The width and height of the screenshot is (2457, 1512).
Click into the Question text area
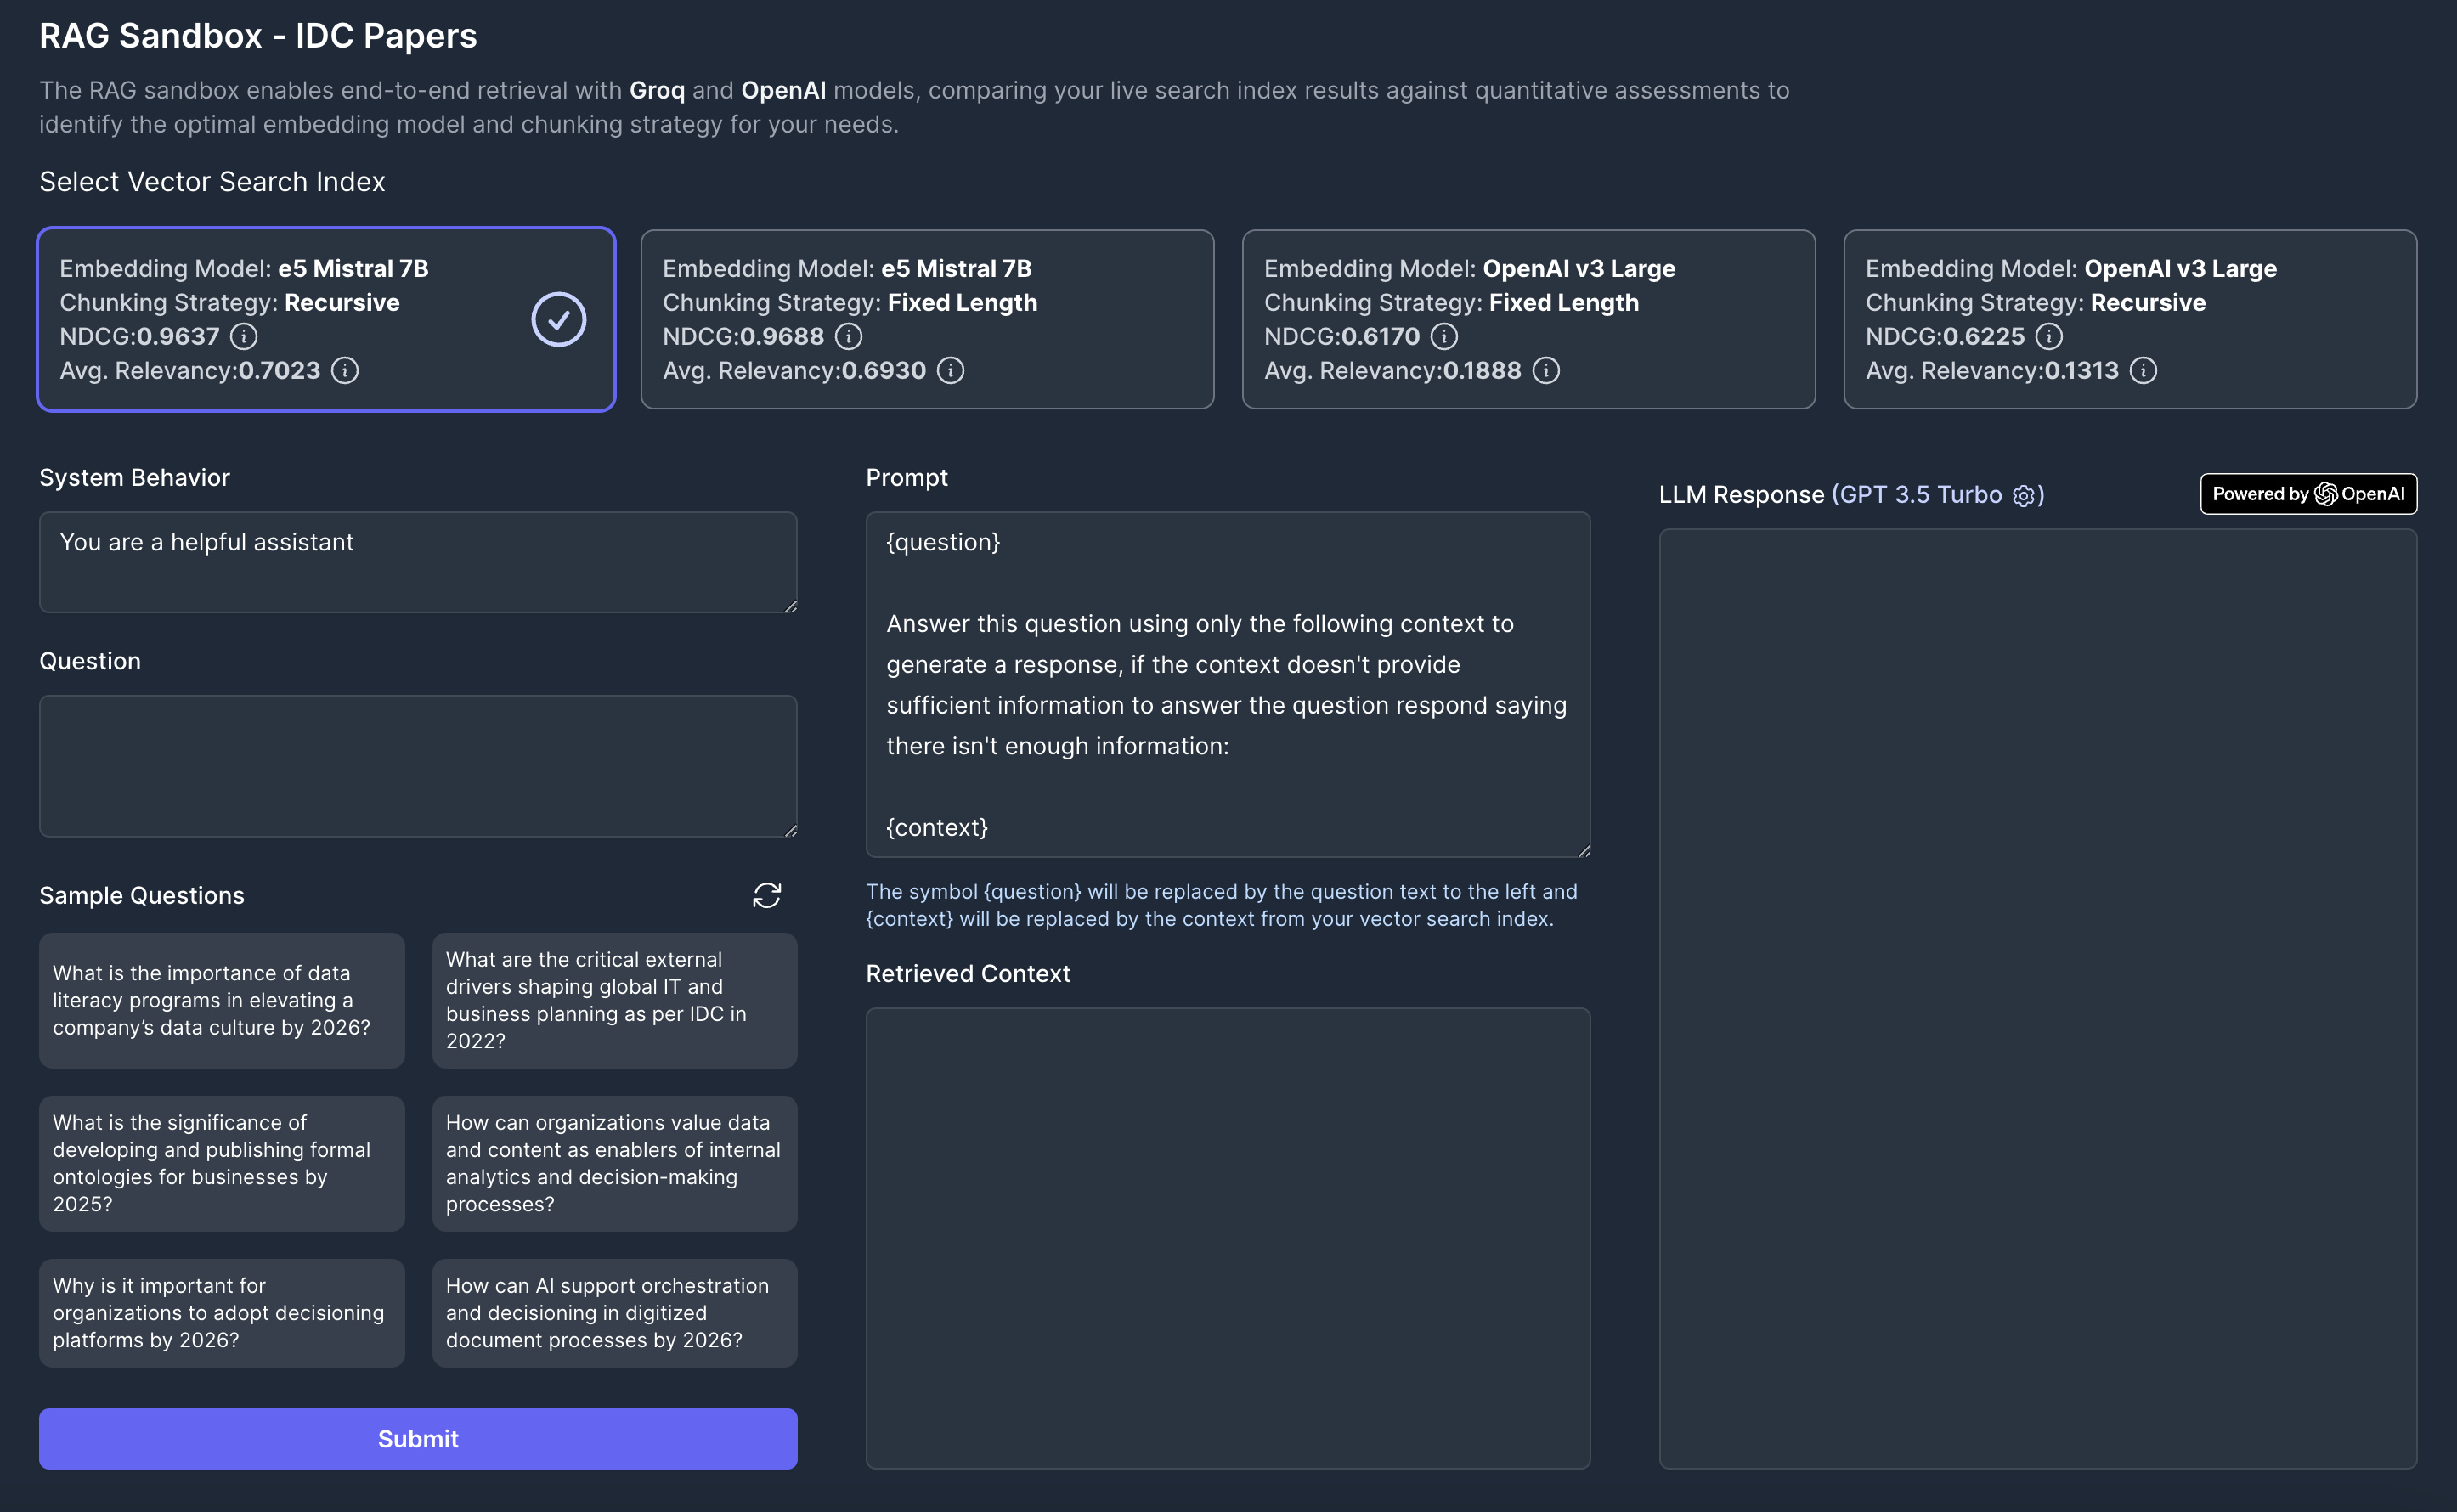[x=417, y=766]
